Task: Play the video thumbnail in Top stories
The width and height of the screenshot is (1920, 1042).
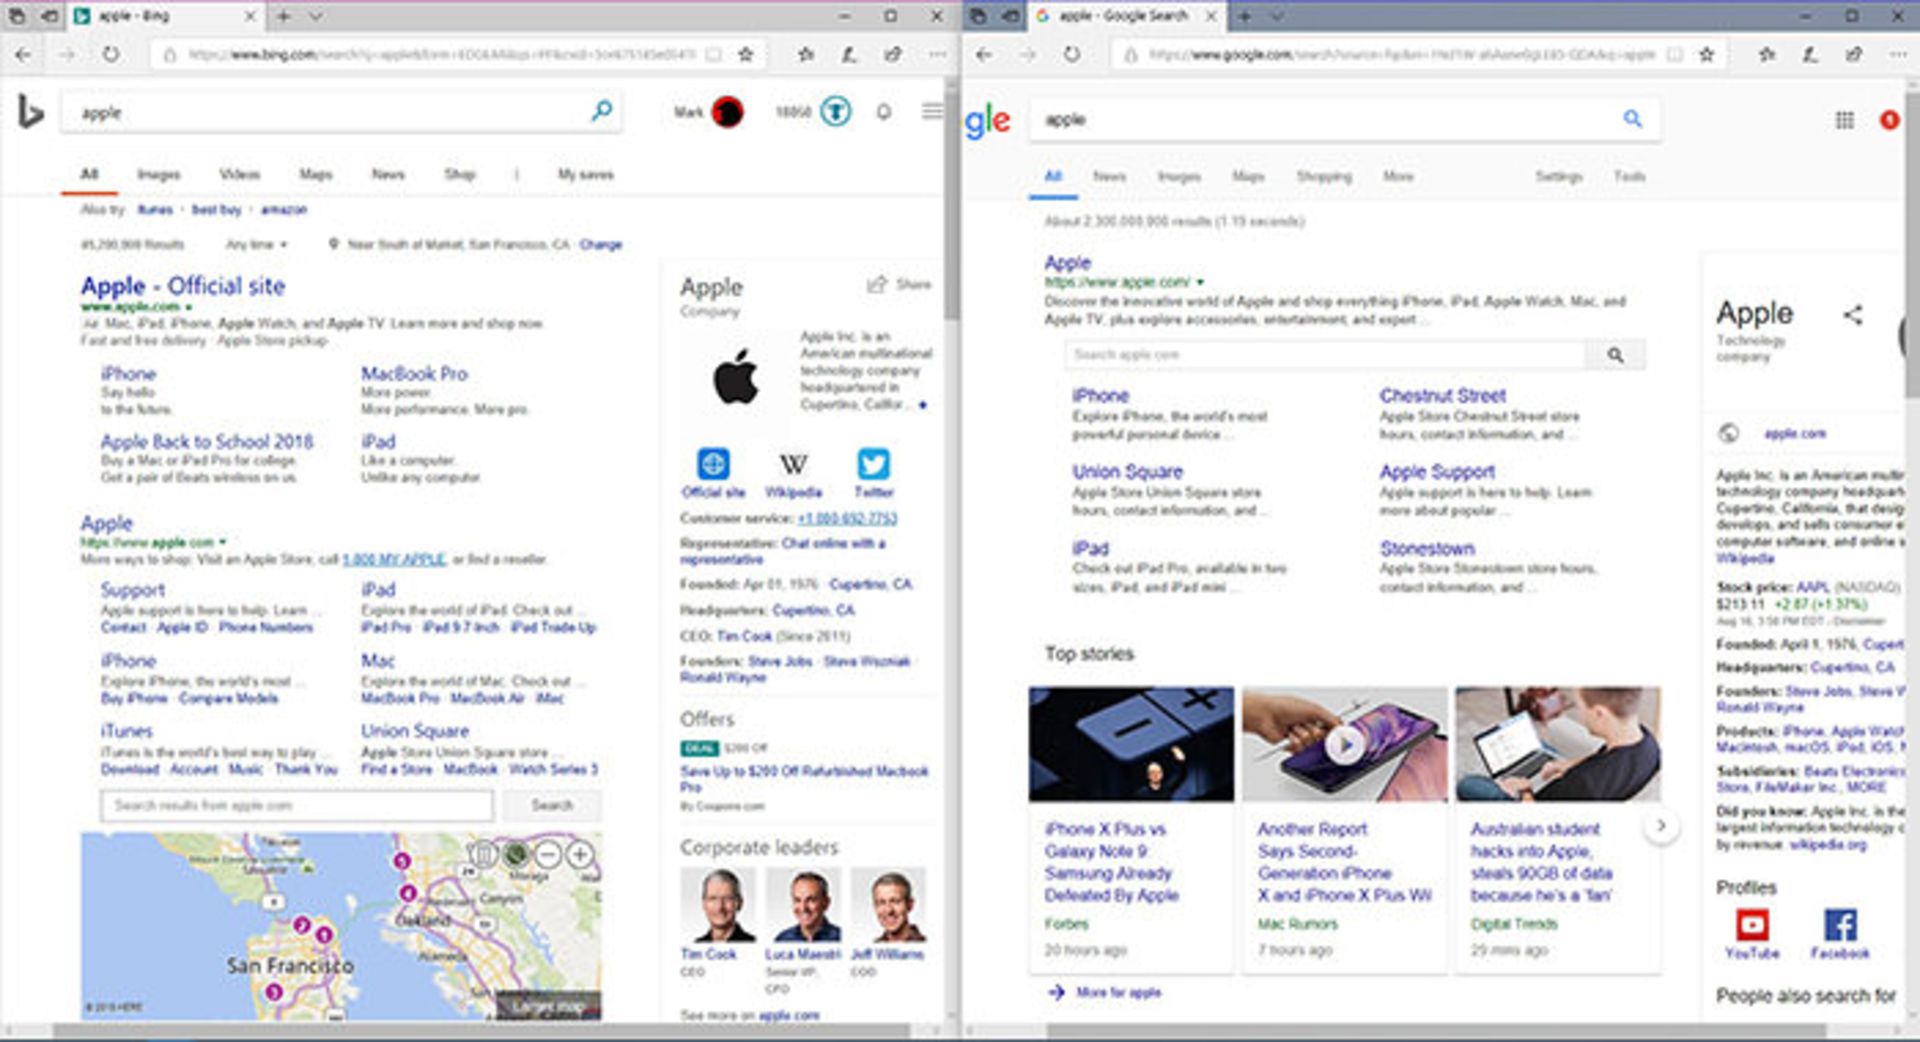Action: point(1344,744)
